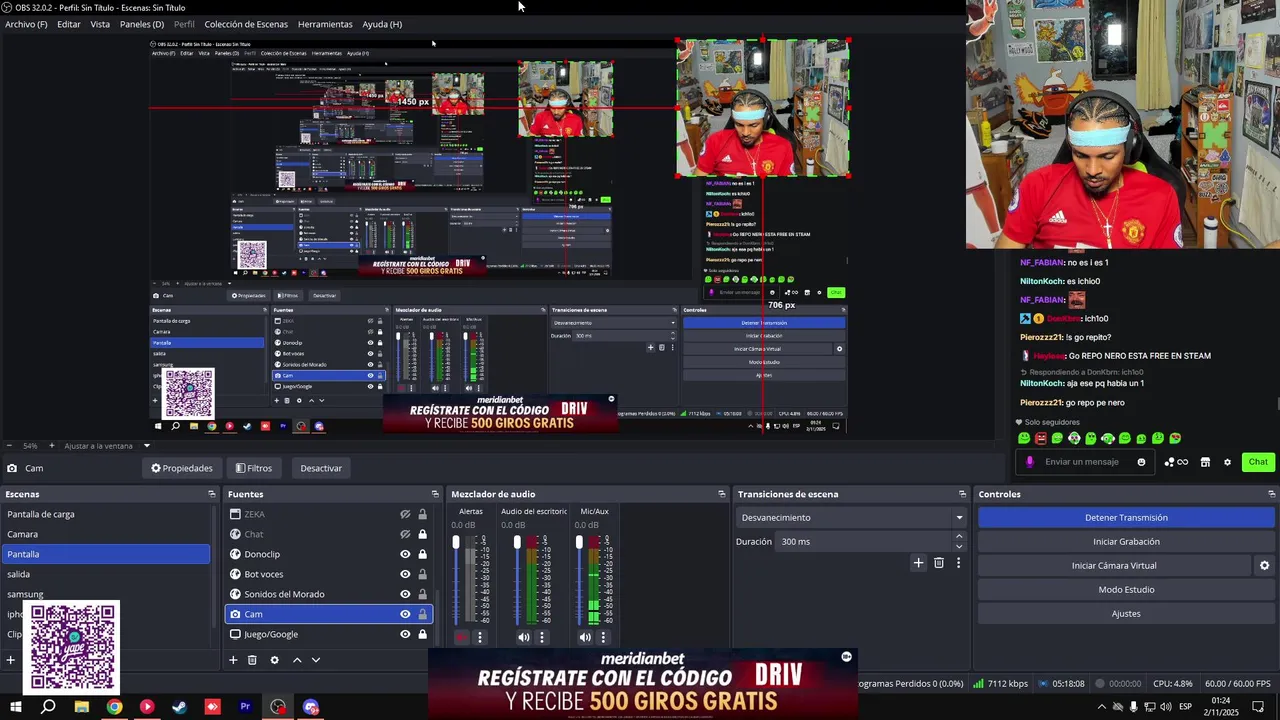This screenshot has width=1280, height=720.
Task: Expand hidden system tray icons
Action: 1102,707
